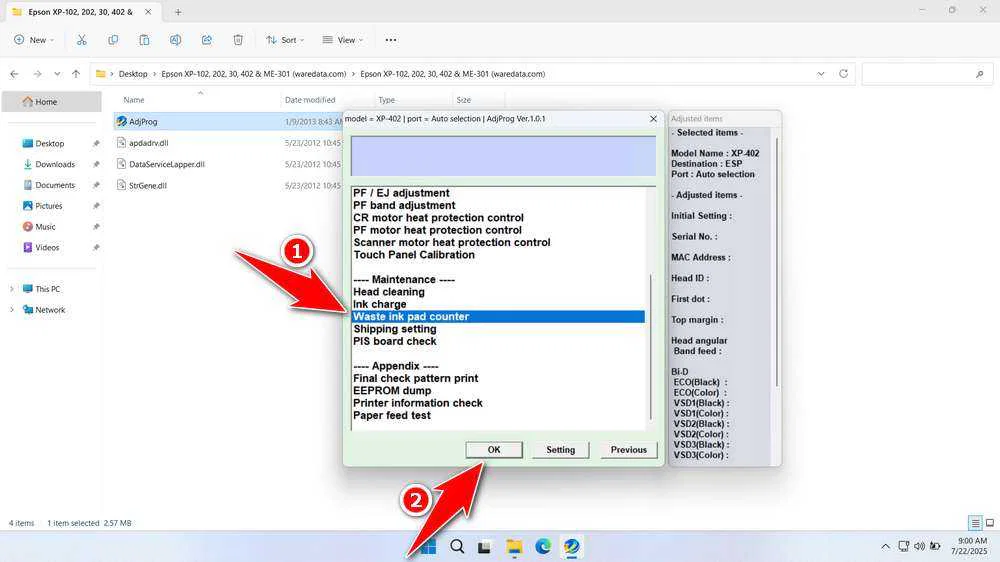Open Microsoft Edge from the taskbar
Image resolution: width=1000 pixels, height=562 pixels.
point(543,547)
